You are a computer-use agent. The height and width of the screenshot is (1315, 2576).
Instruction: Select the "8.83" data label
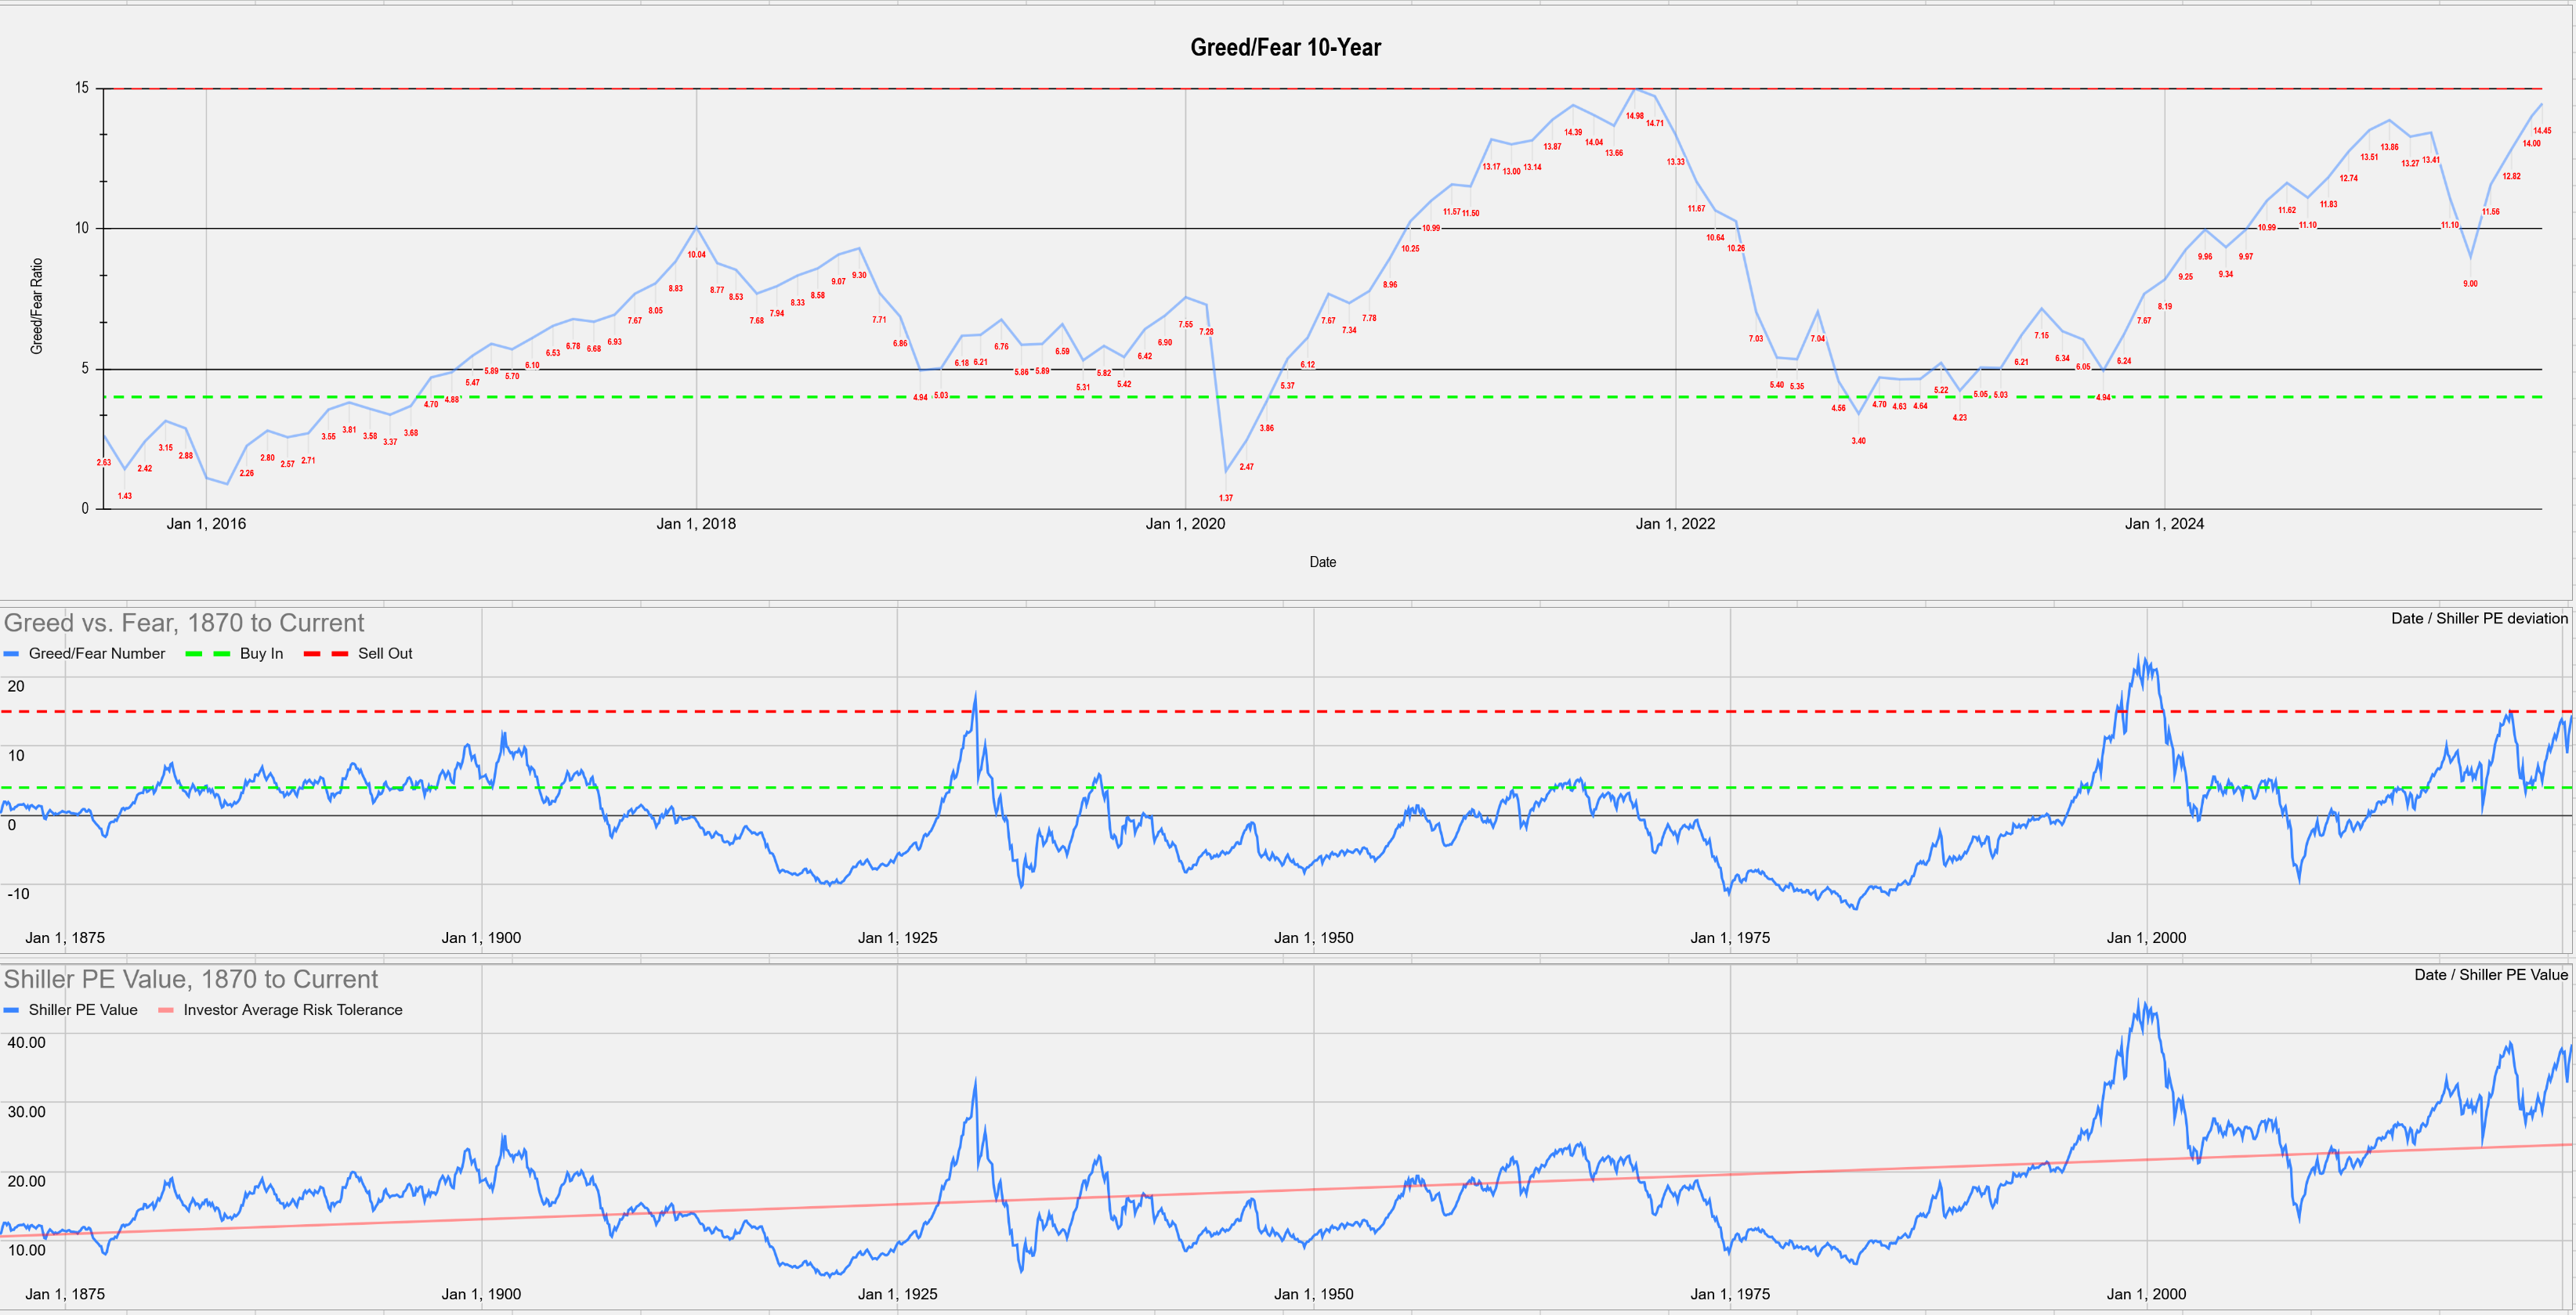(x=676, y=289)
